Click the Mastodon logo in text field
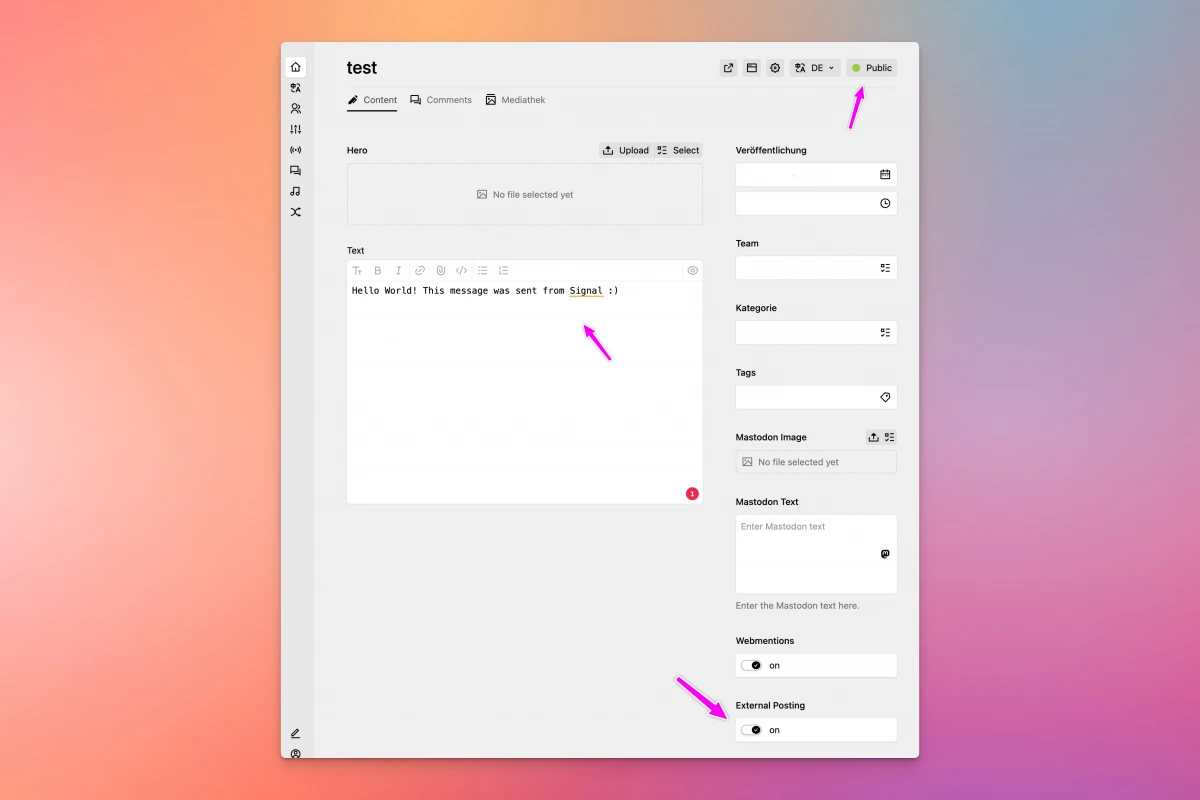 (x=885, y=554)
